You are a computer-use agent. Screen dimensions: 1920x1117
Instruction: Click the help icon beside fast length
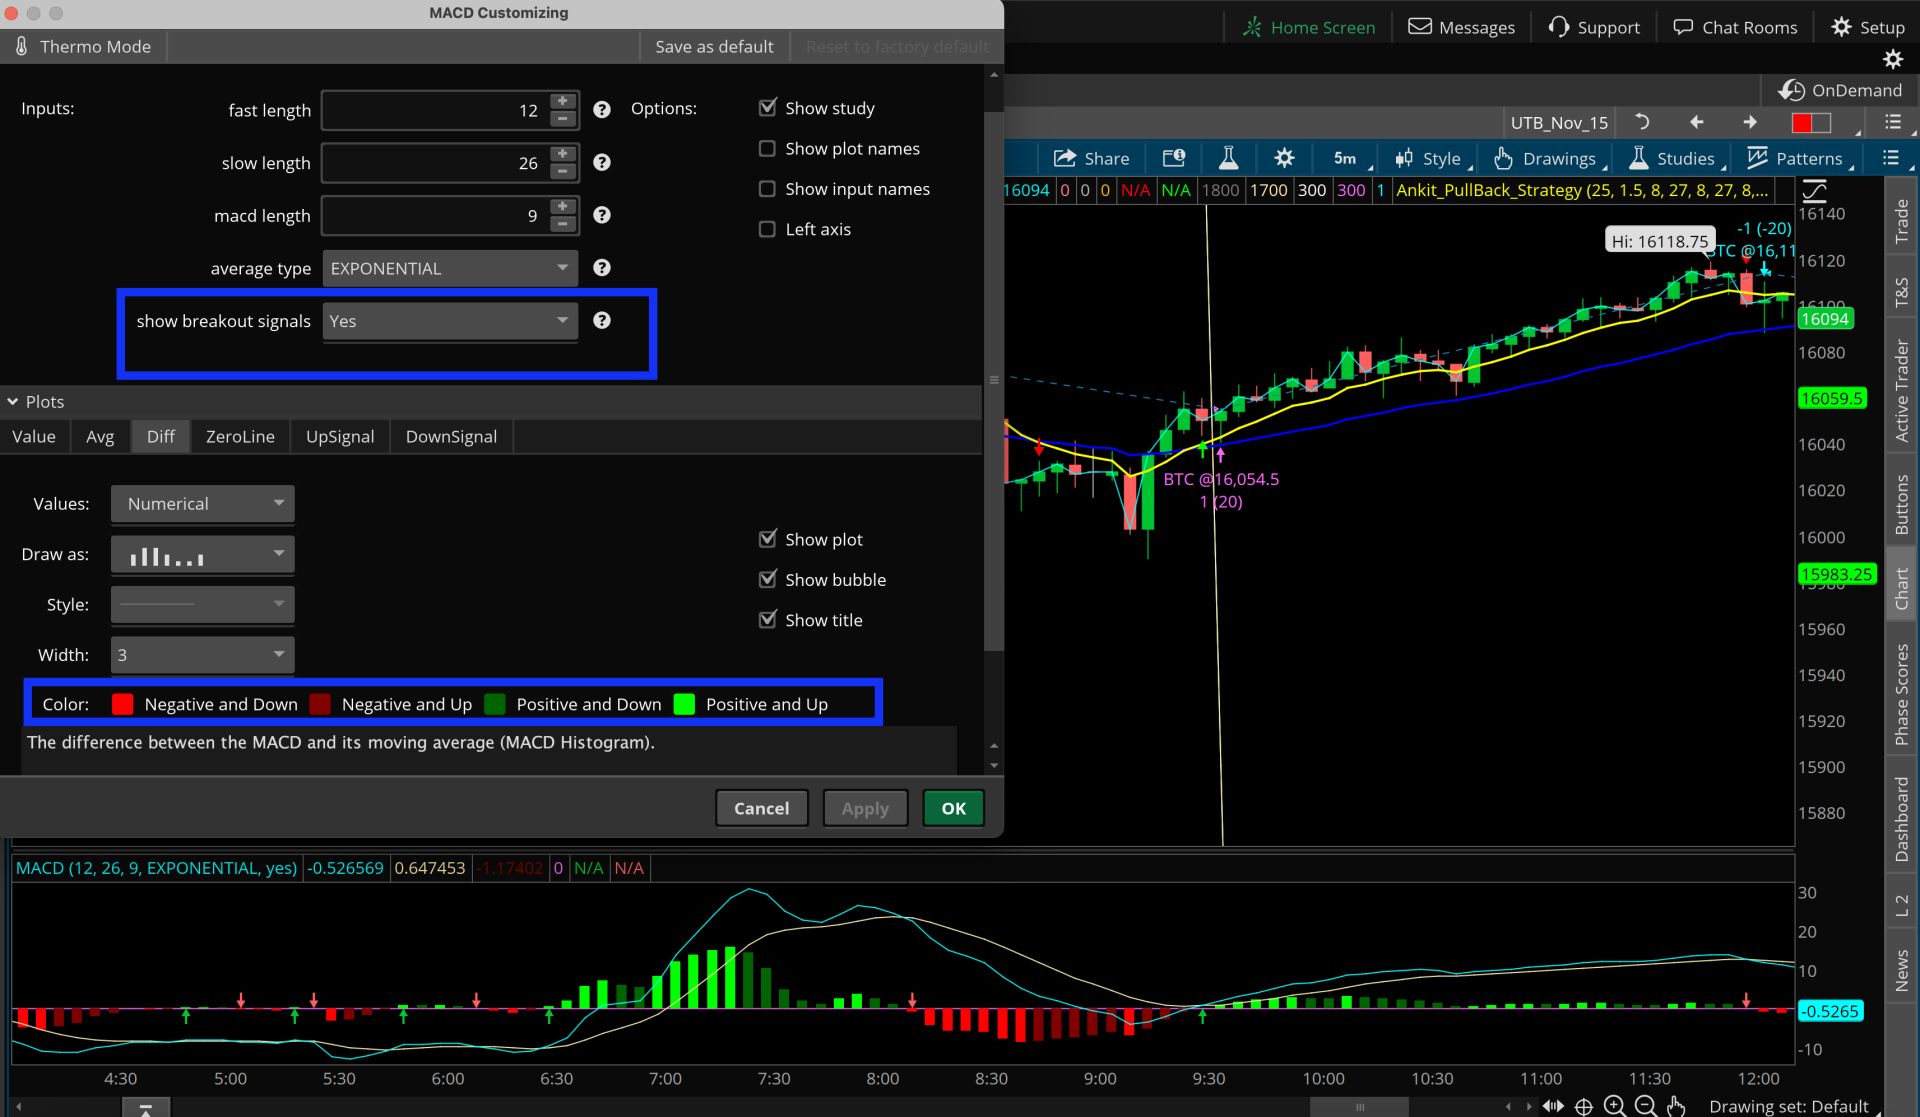click(601, 110)
